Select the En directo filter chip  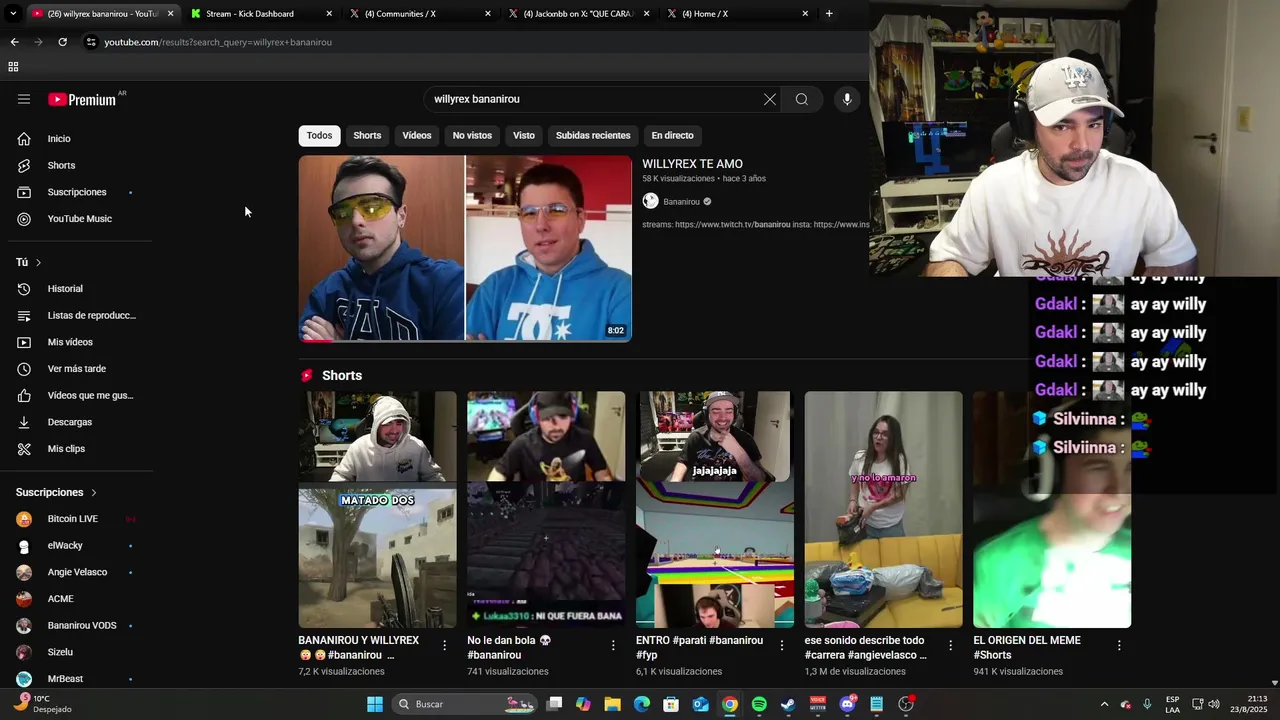click(672, 135)
